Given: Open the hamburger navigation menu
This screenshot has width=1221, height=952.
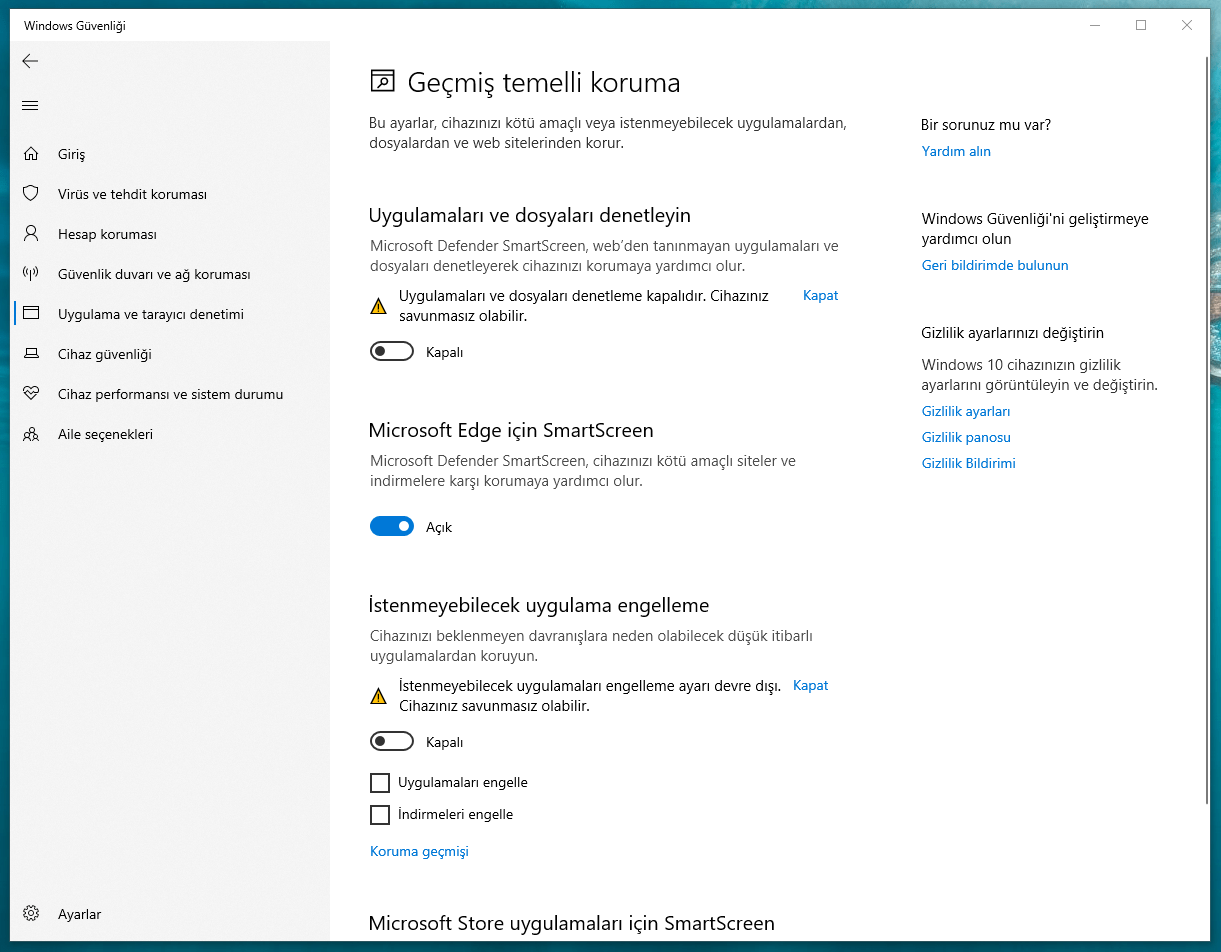Looking at the screenshot, I should pyautogui.click(x=30, y=105).
